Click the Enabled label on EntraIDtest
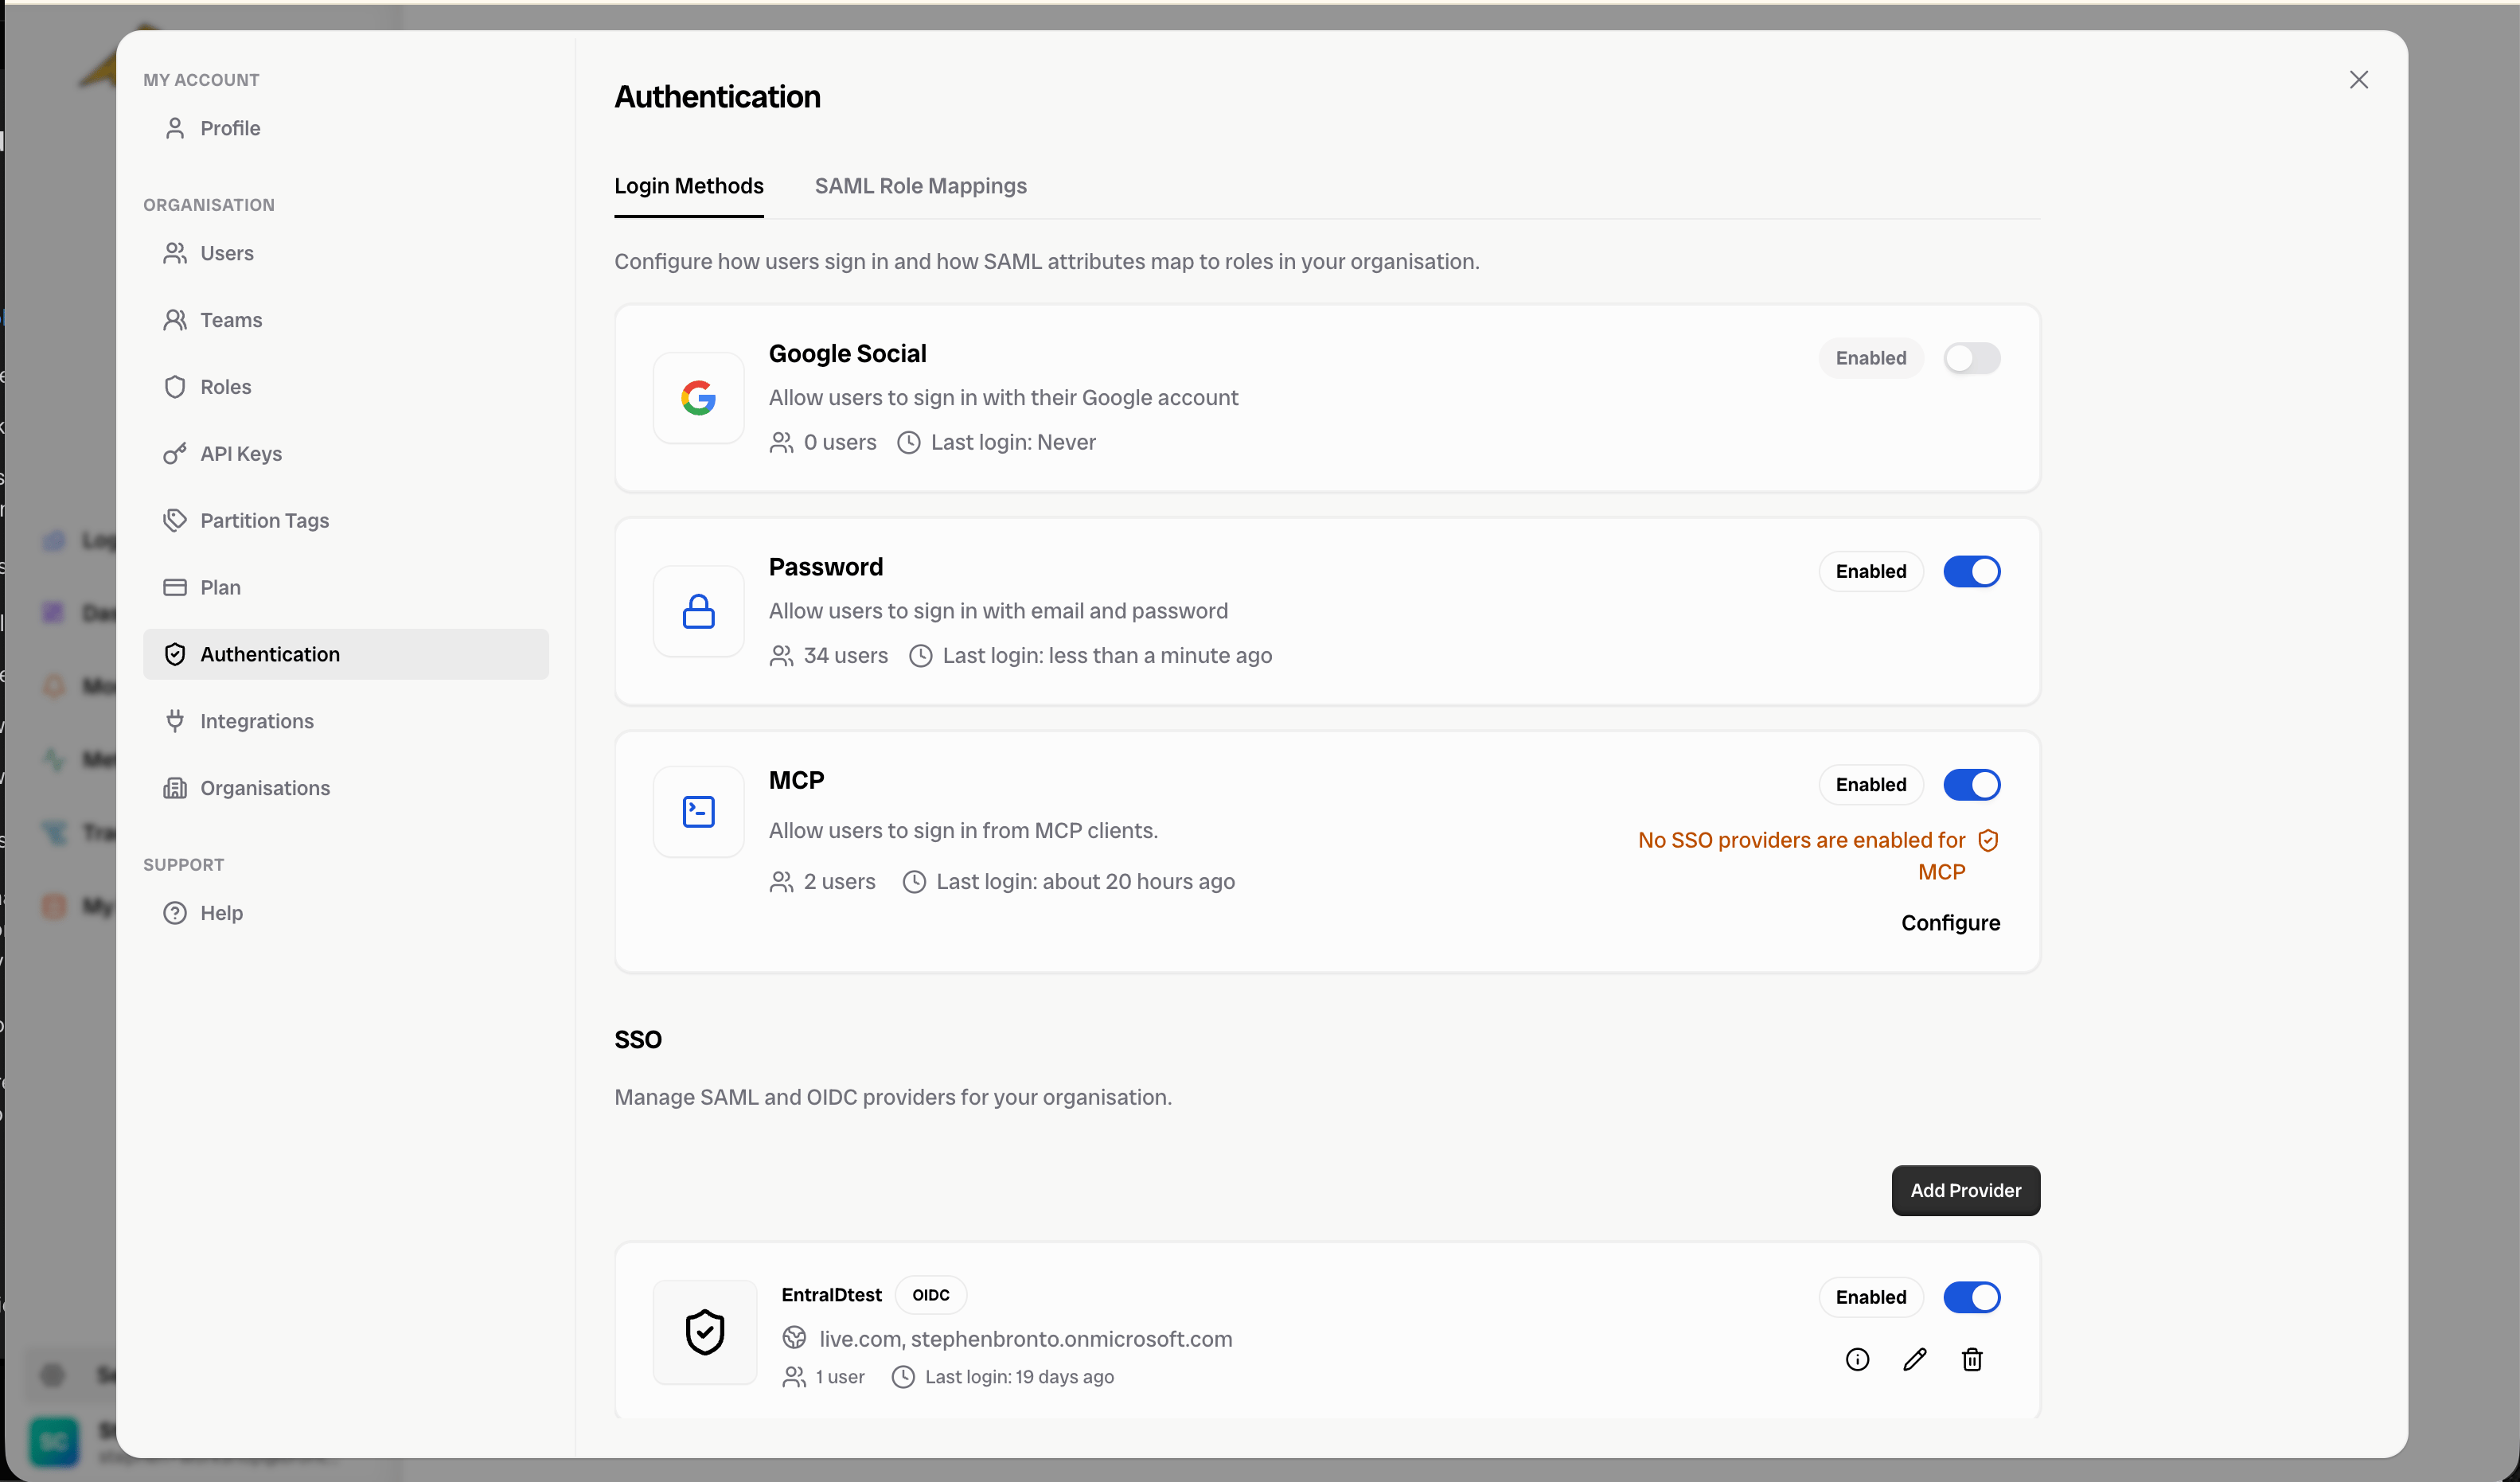Image resolution: width=2520 pixels, height=1482 pixels. pyautogui.click(x=1871, y=1297)
